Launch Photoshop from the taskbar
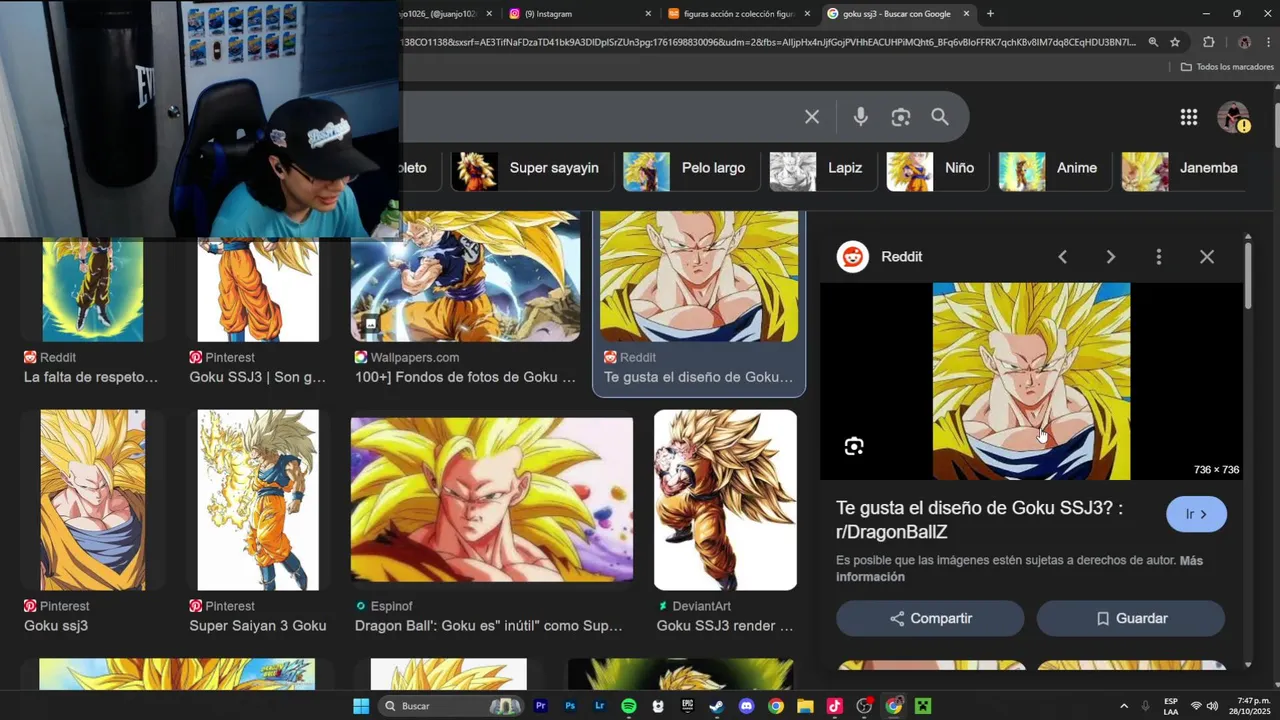 [x=570, y=706]
